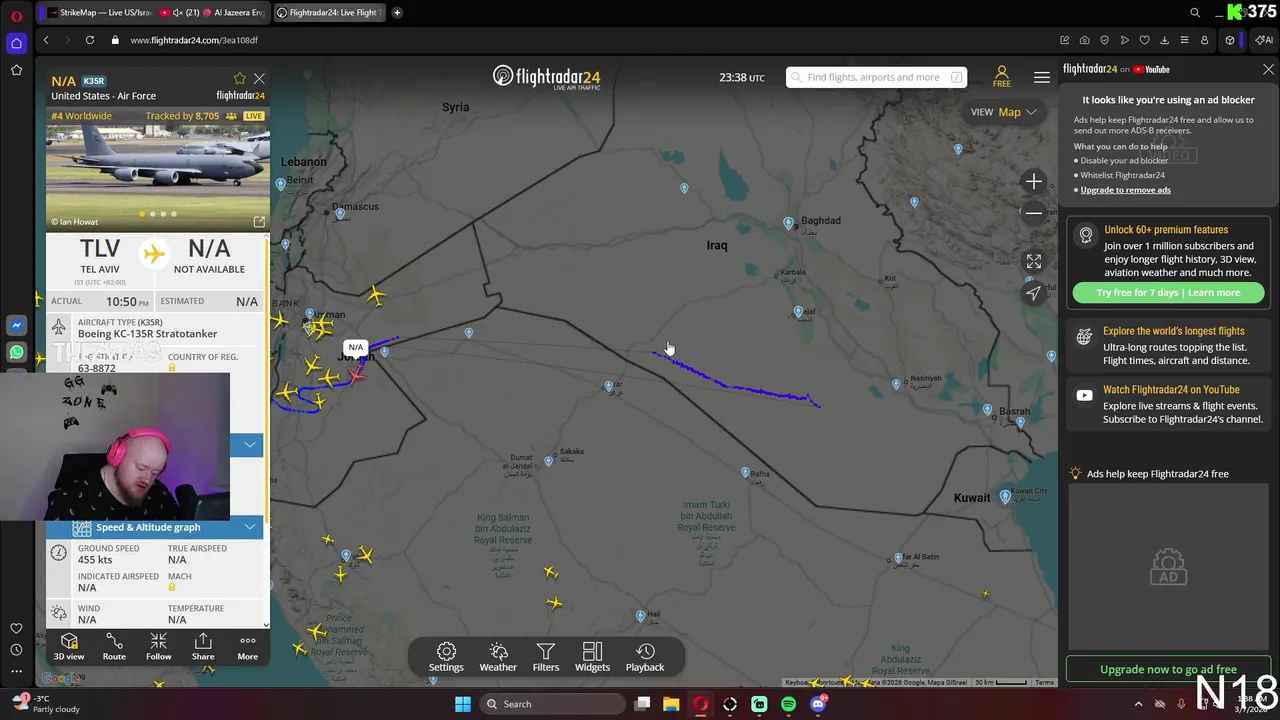Open Opera sidebar home icon

click(x=16, y=43)
